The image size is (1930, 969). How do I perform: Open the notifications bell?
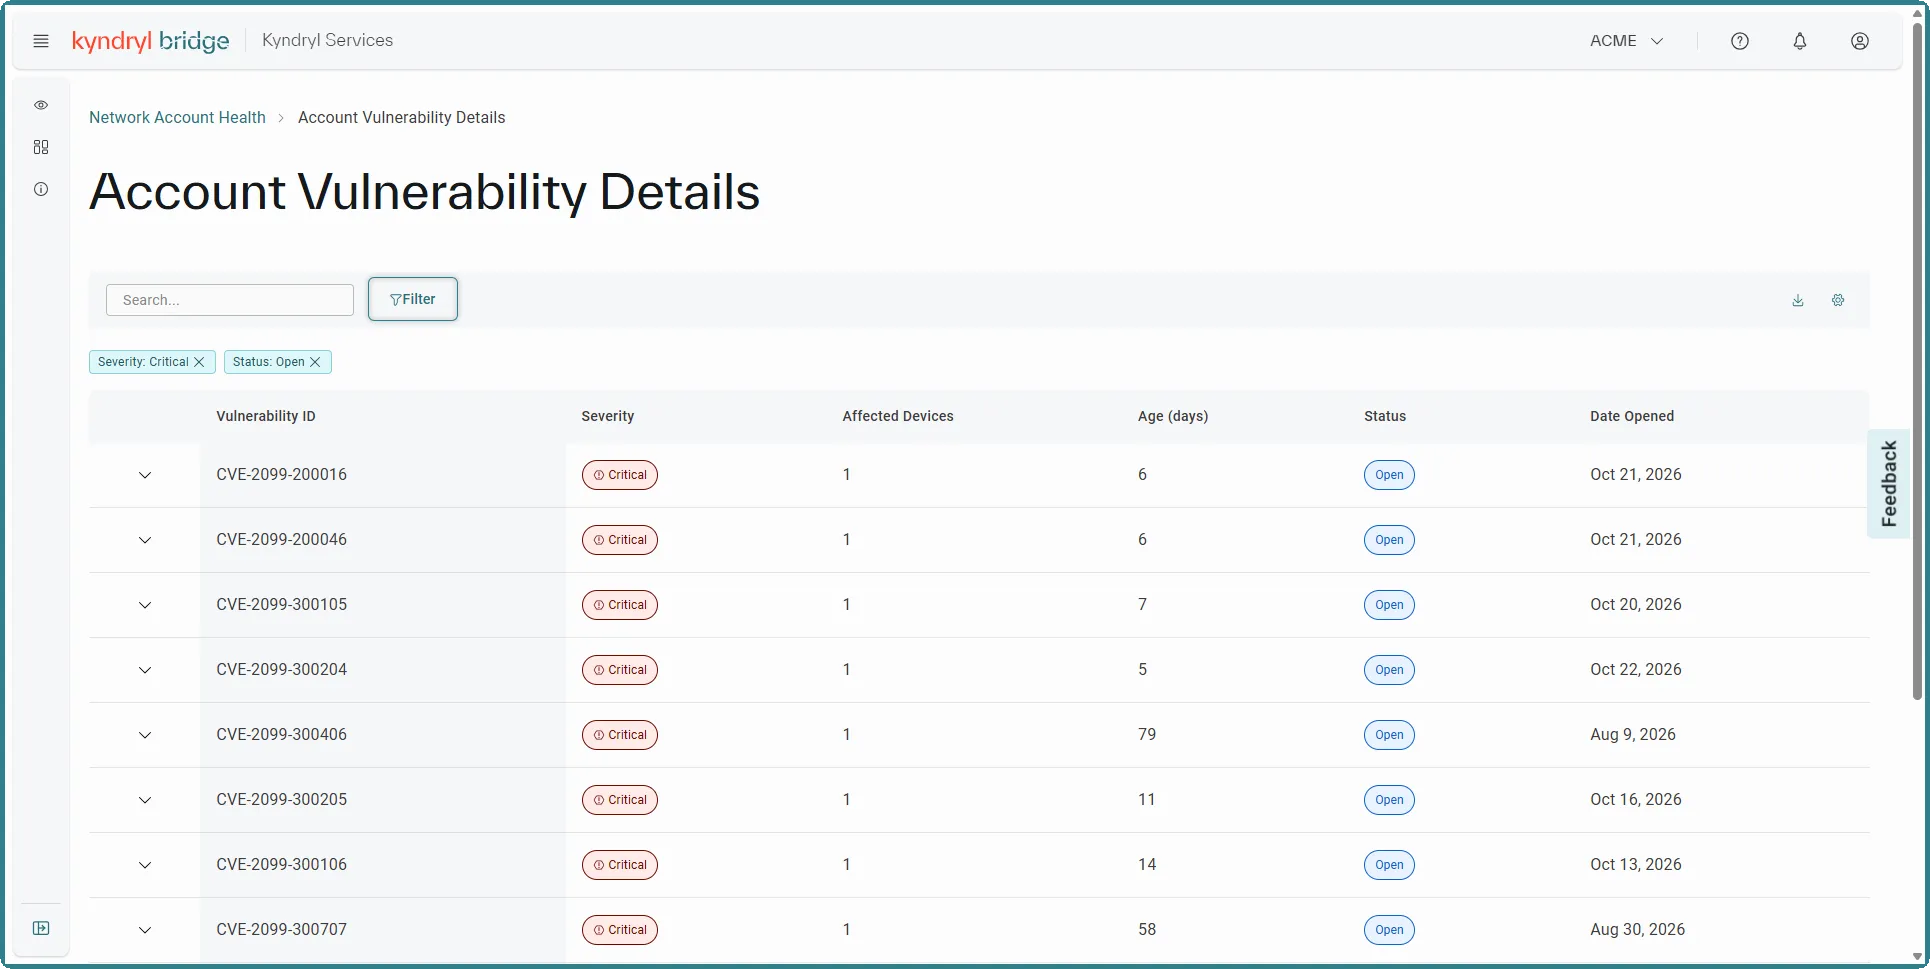click(x=1800, y=41)
